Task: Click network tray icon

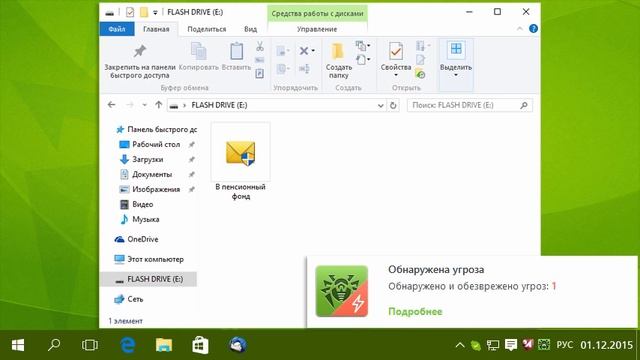Action: click(x=493, y=345)
